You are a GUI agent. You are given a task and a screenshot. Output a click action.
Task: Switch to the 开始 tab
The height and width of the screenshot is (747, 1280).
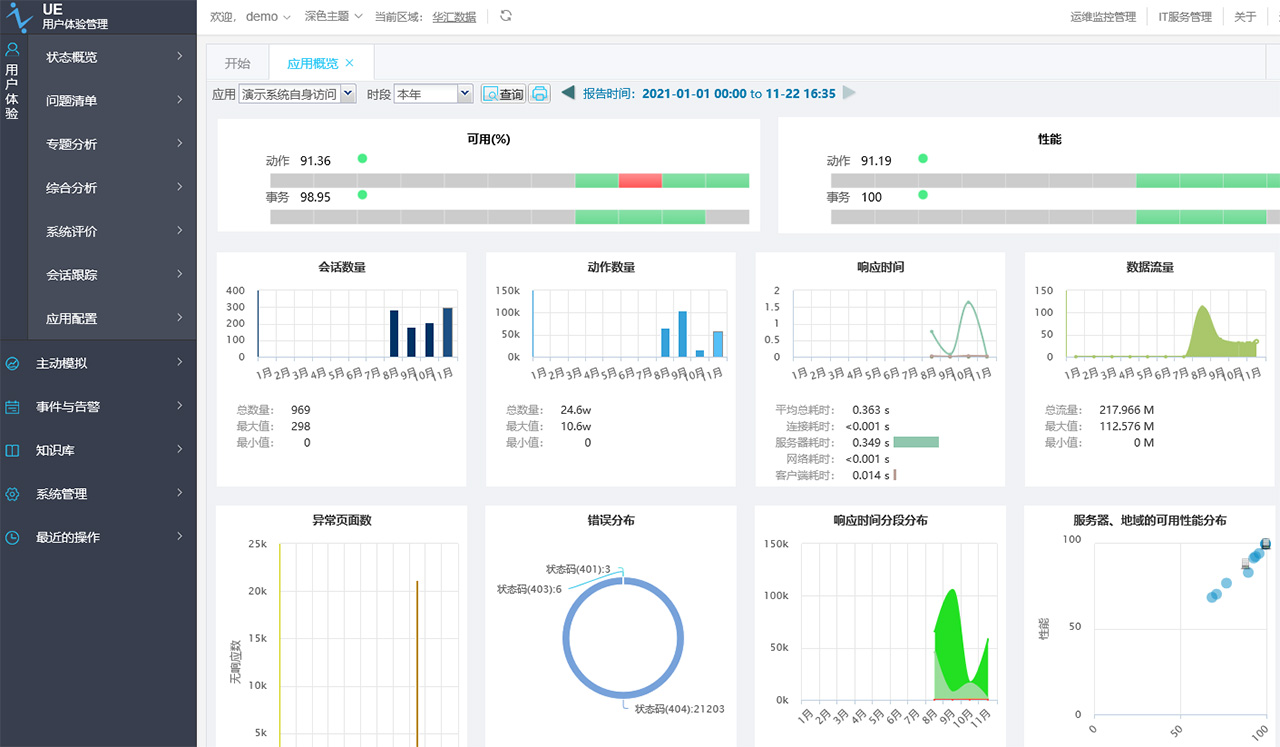(237, 63)
